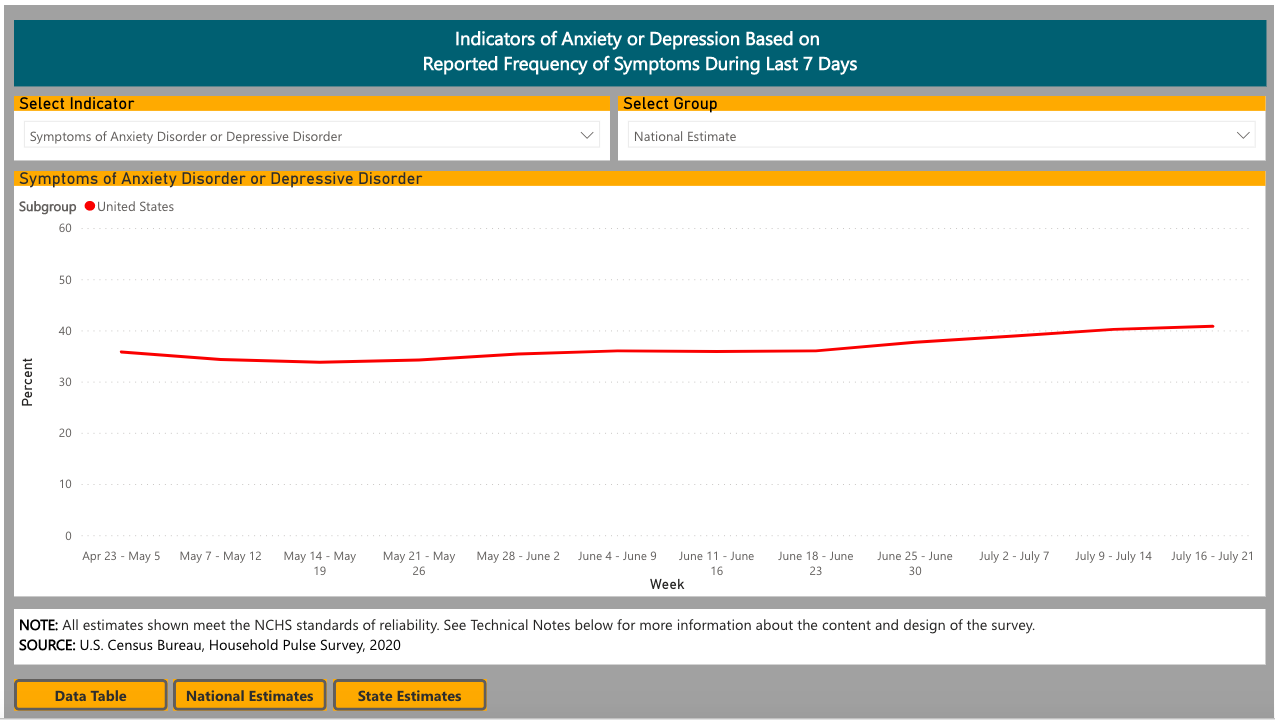Screen dimensions: 1275x720
Task: Click the 60 value on the y-axis
Action: point(65,228)
